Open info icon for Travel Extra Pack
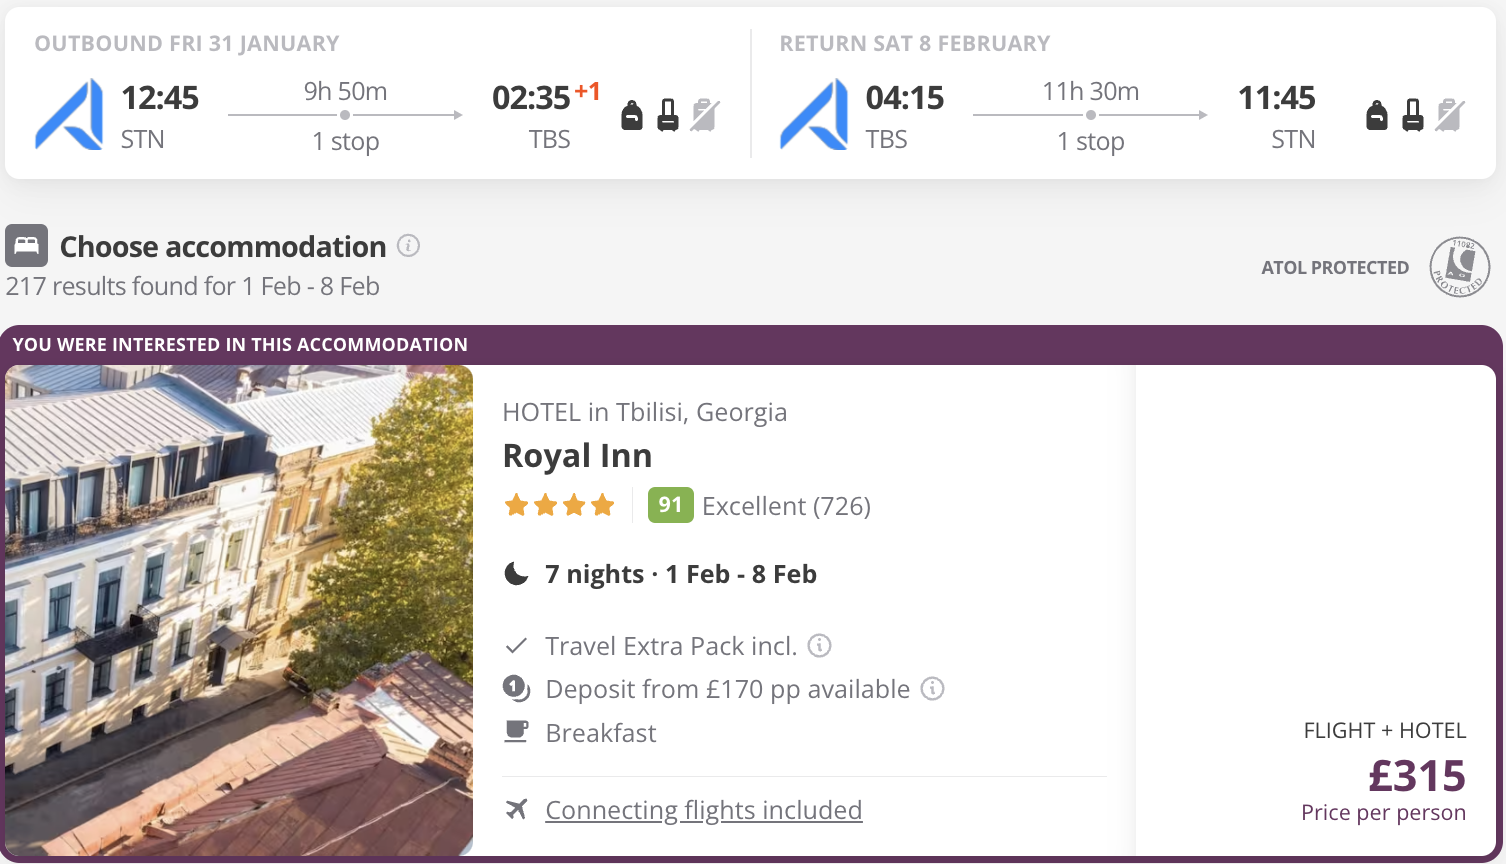This screenshot has width=1506, height=864. click(x=820, y=645)
